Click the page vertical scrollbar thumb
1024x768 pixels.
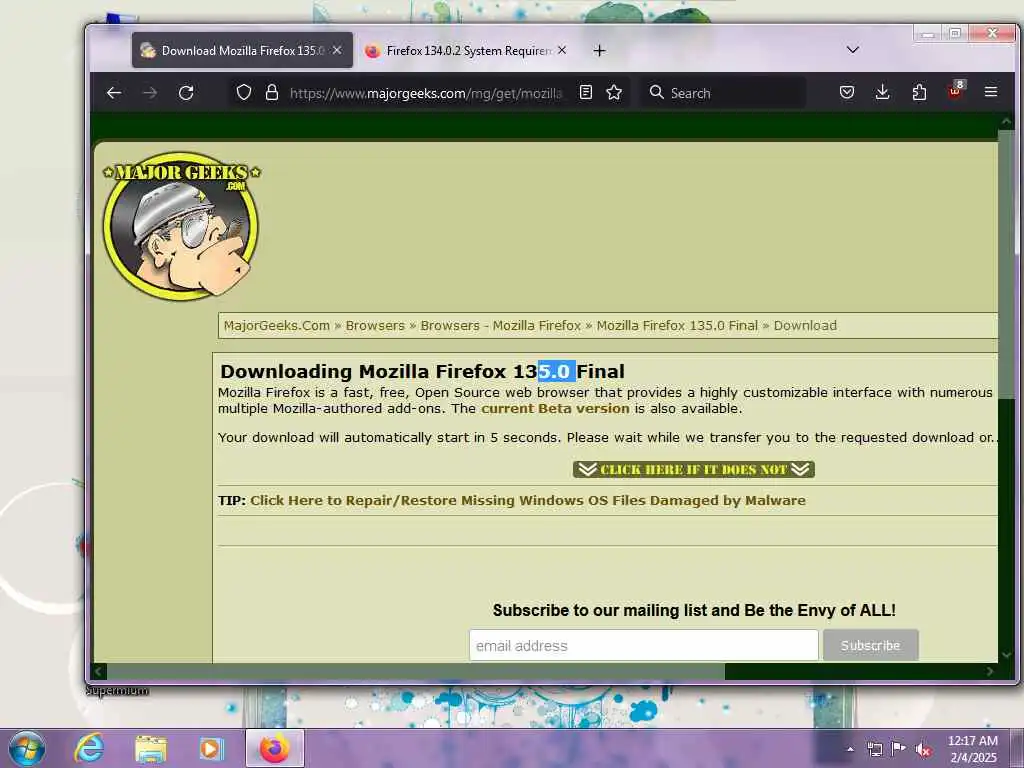1006,264
